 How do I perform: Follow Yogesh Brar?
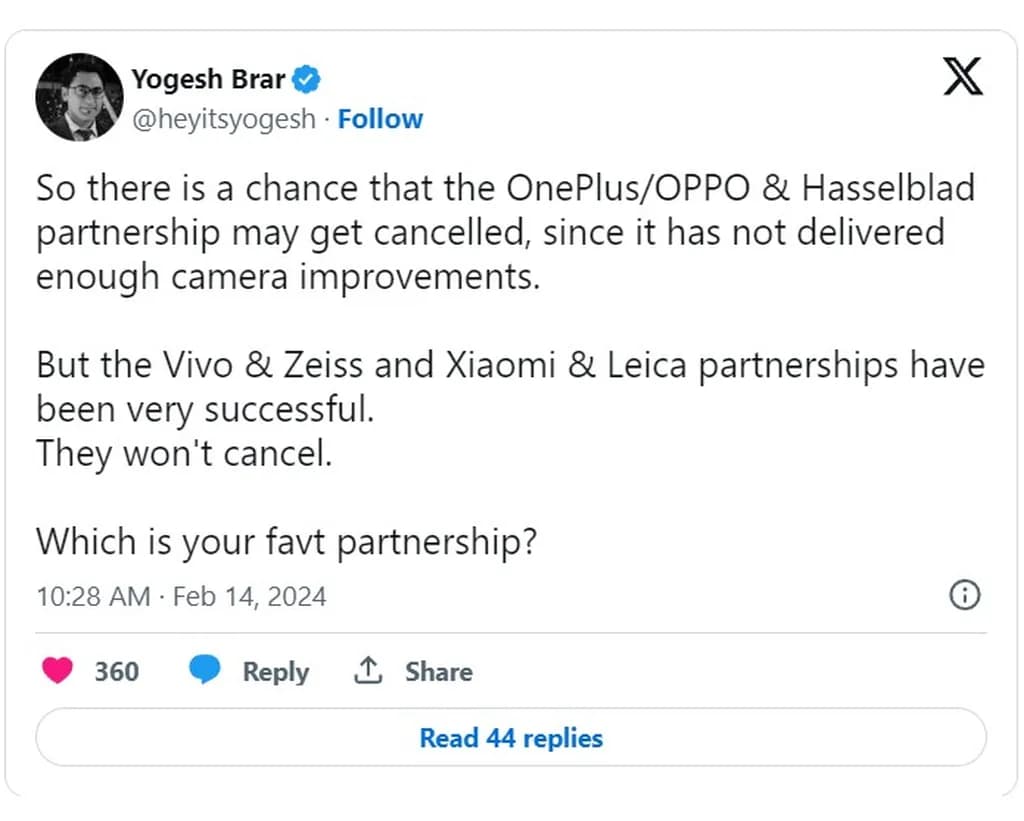380,119
